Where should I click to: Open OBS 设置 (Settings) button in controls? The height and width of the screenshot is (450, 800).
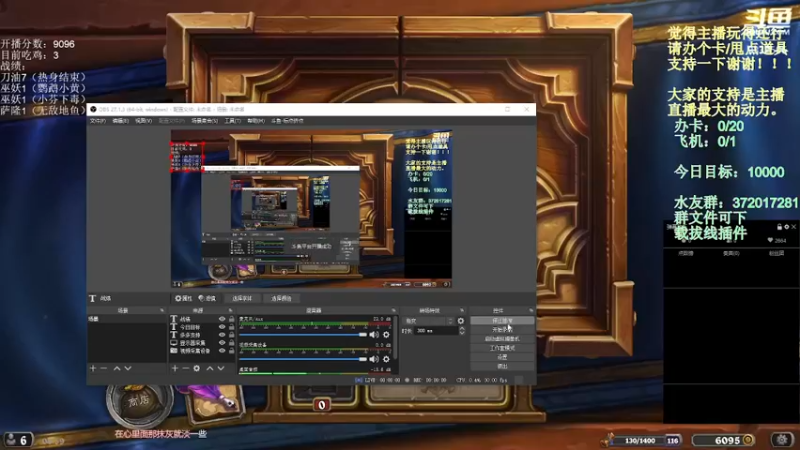(502, 357)
